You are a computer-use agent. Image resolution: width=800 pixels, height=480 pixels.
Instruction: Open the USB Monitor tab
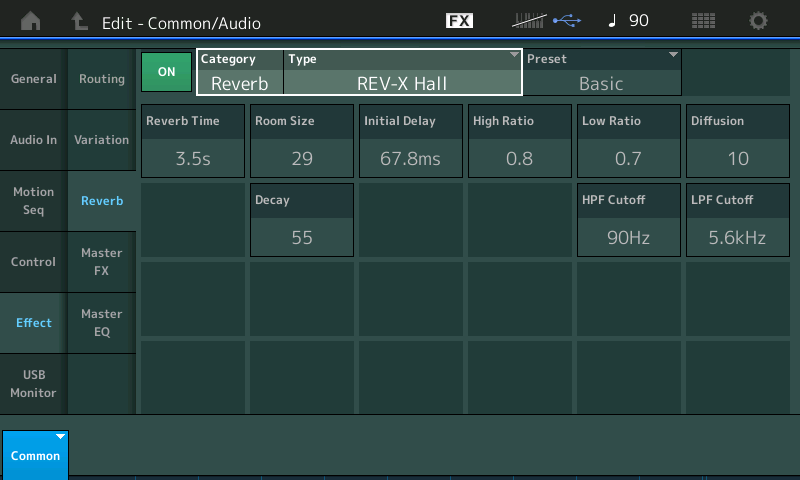pos(34,384)
